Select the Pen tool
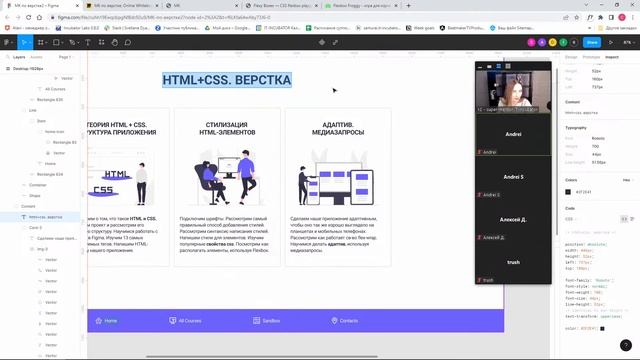The image size is (640, 360). 72,42
